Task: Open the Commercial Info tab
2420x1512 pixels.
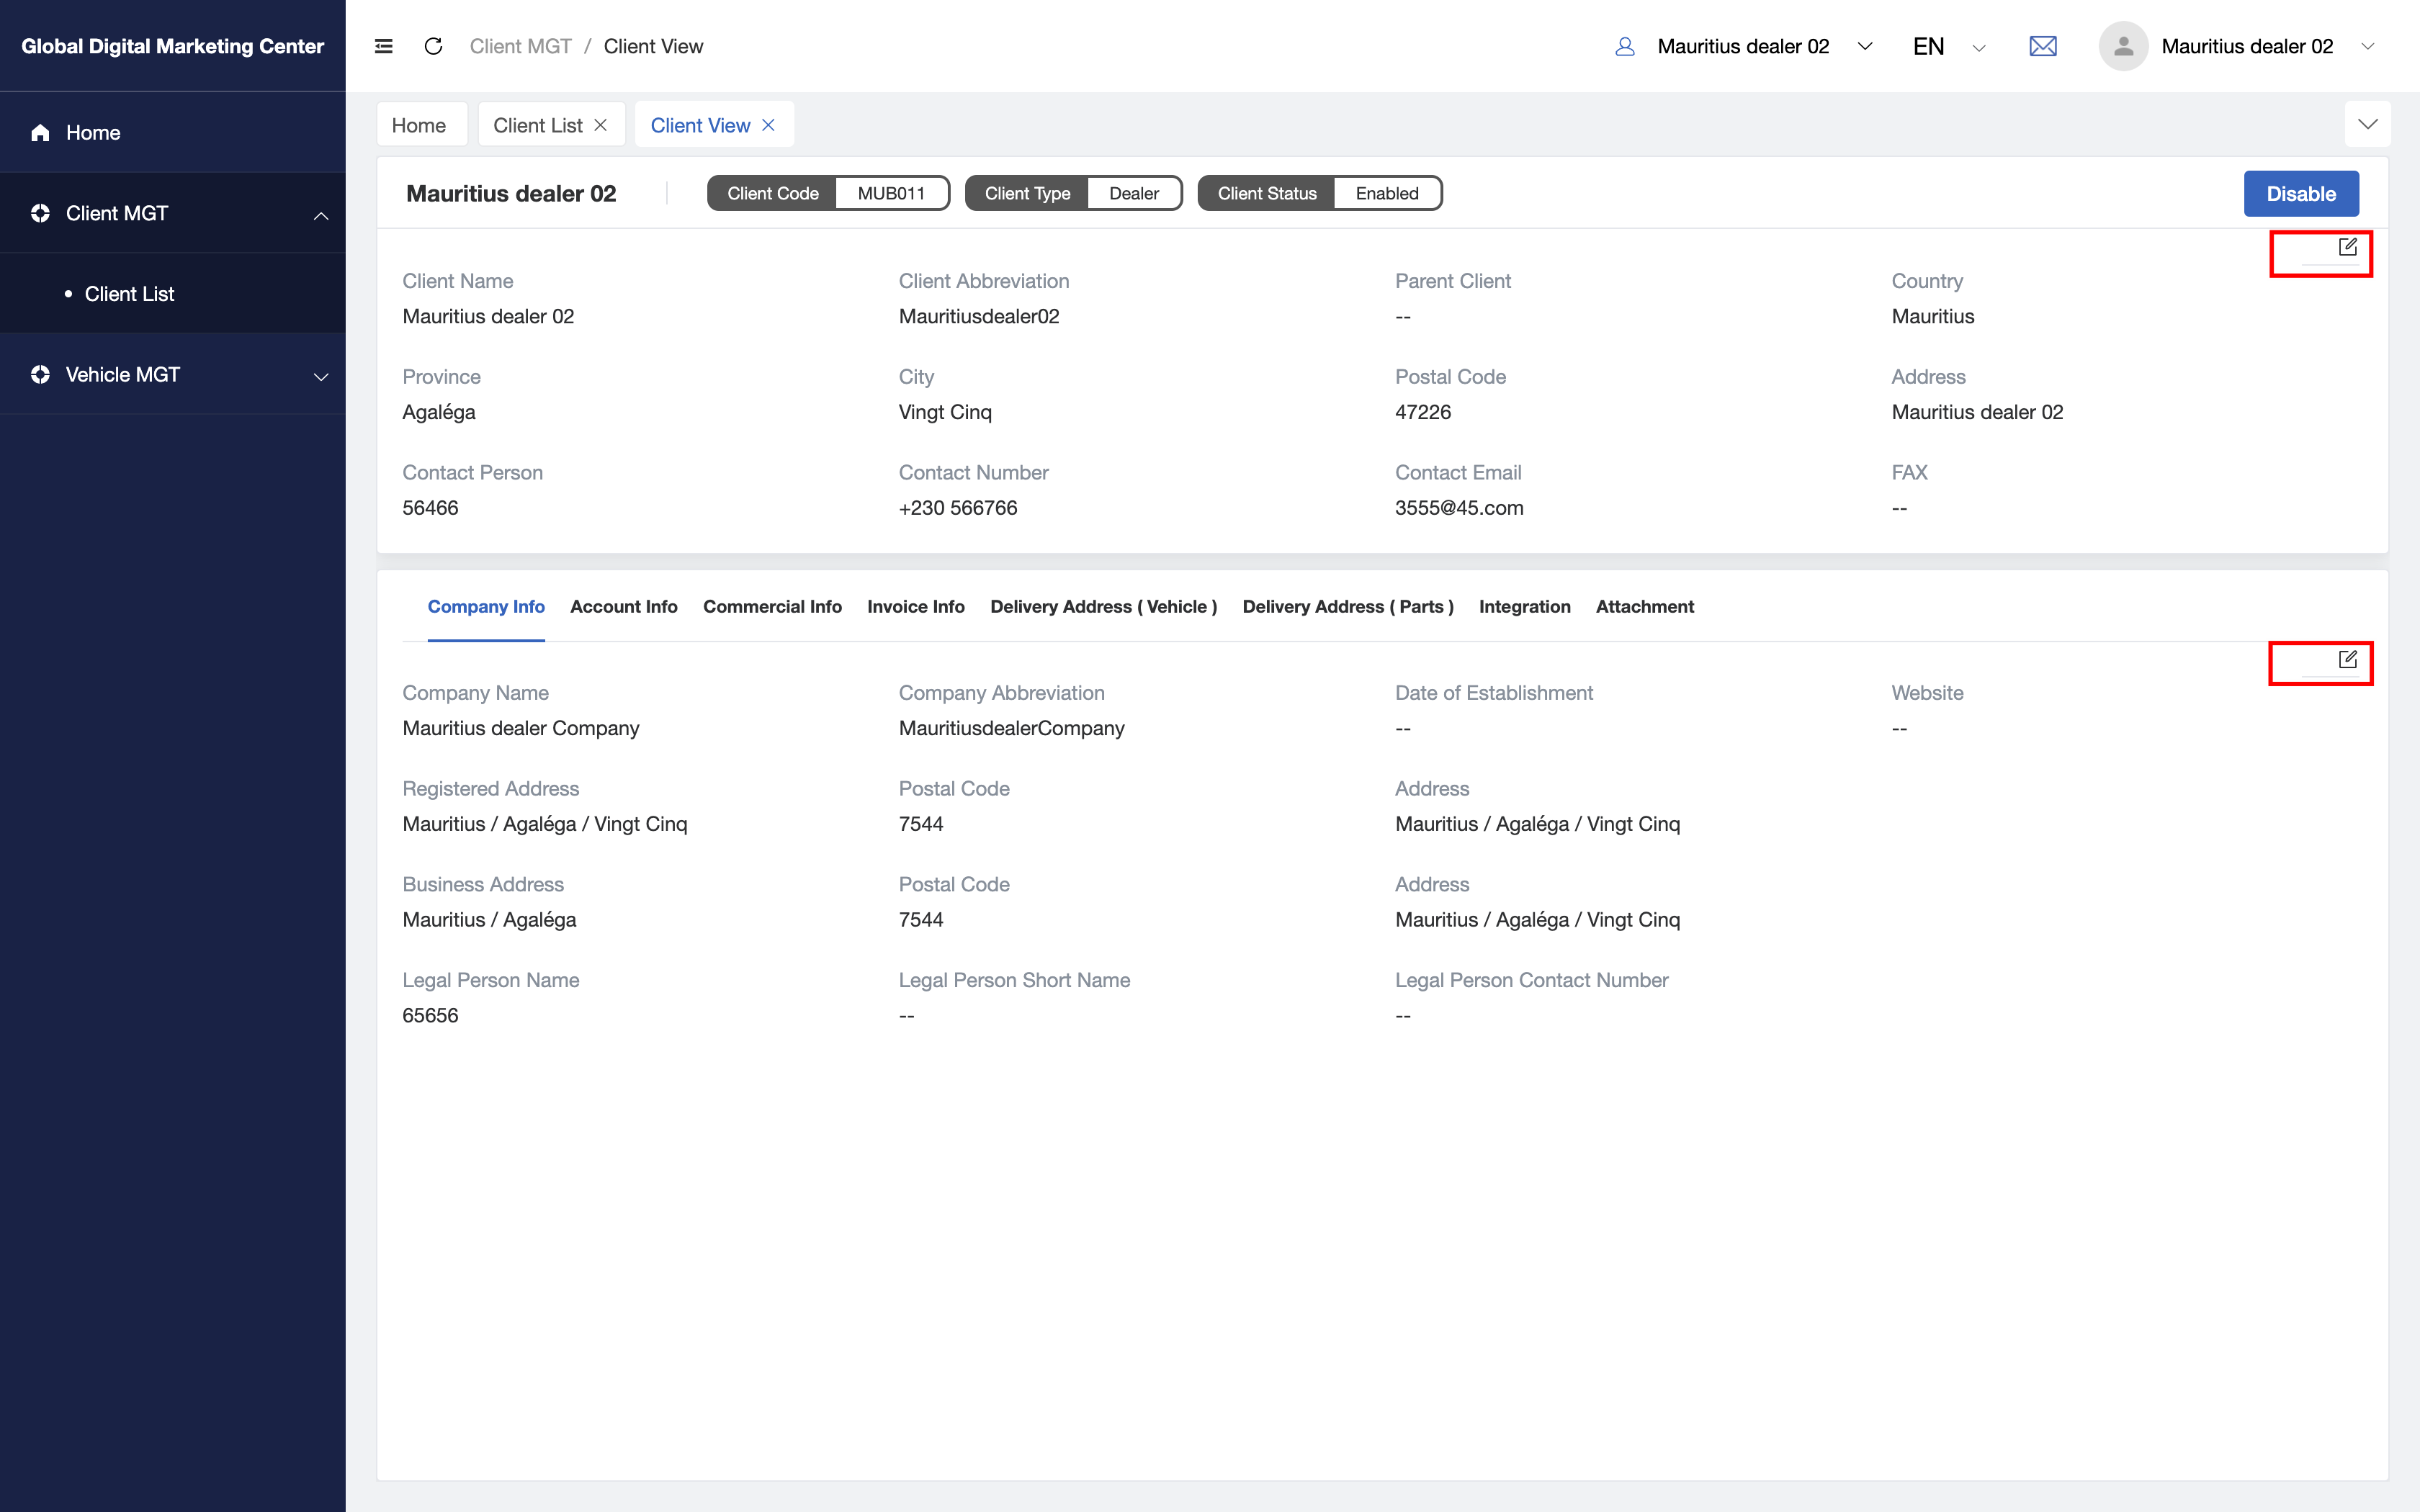Action: click(x=772, y=607)
